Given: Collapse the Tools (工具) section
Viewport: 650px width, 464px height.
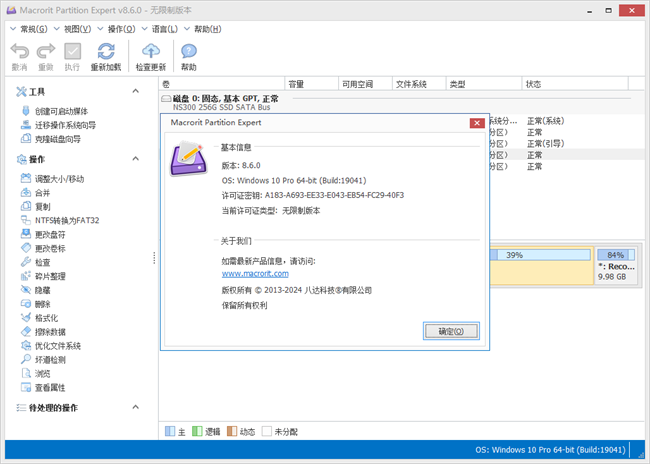Looking at the screenshot, I should (136, 91).
